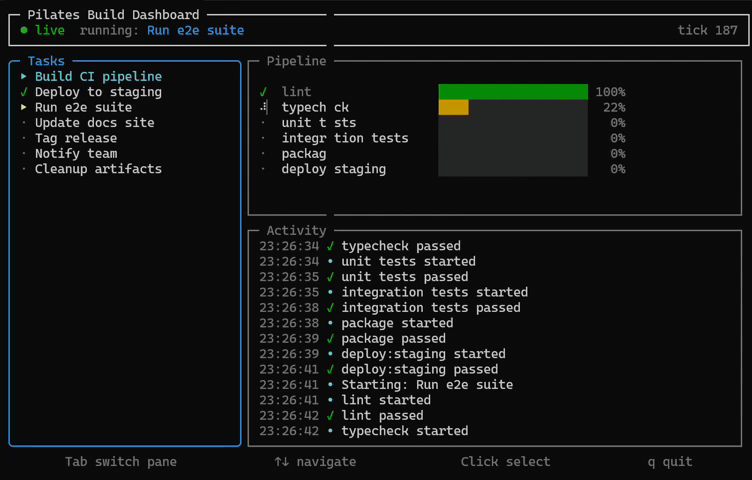
Task: Click the spinner icon next to typecheck stage
Action: click(x=263, y=107)
